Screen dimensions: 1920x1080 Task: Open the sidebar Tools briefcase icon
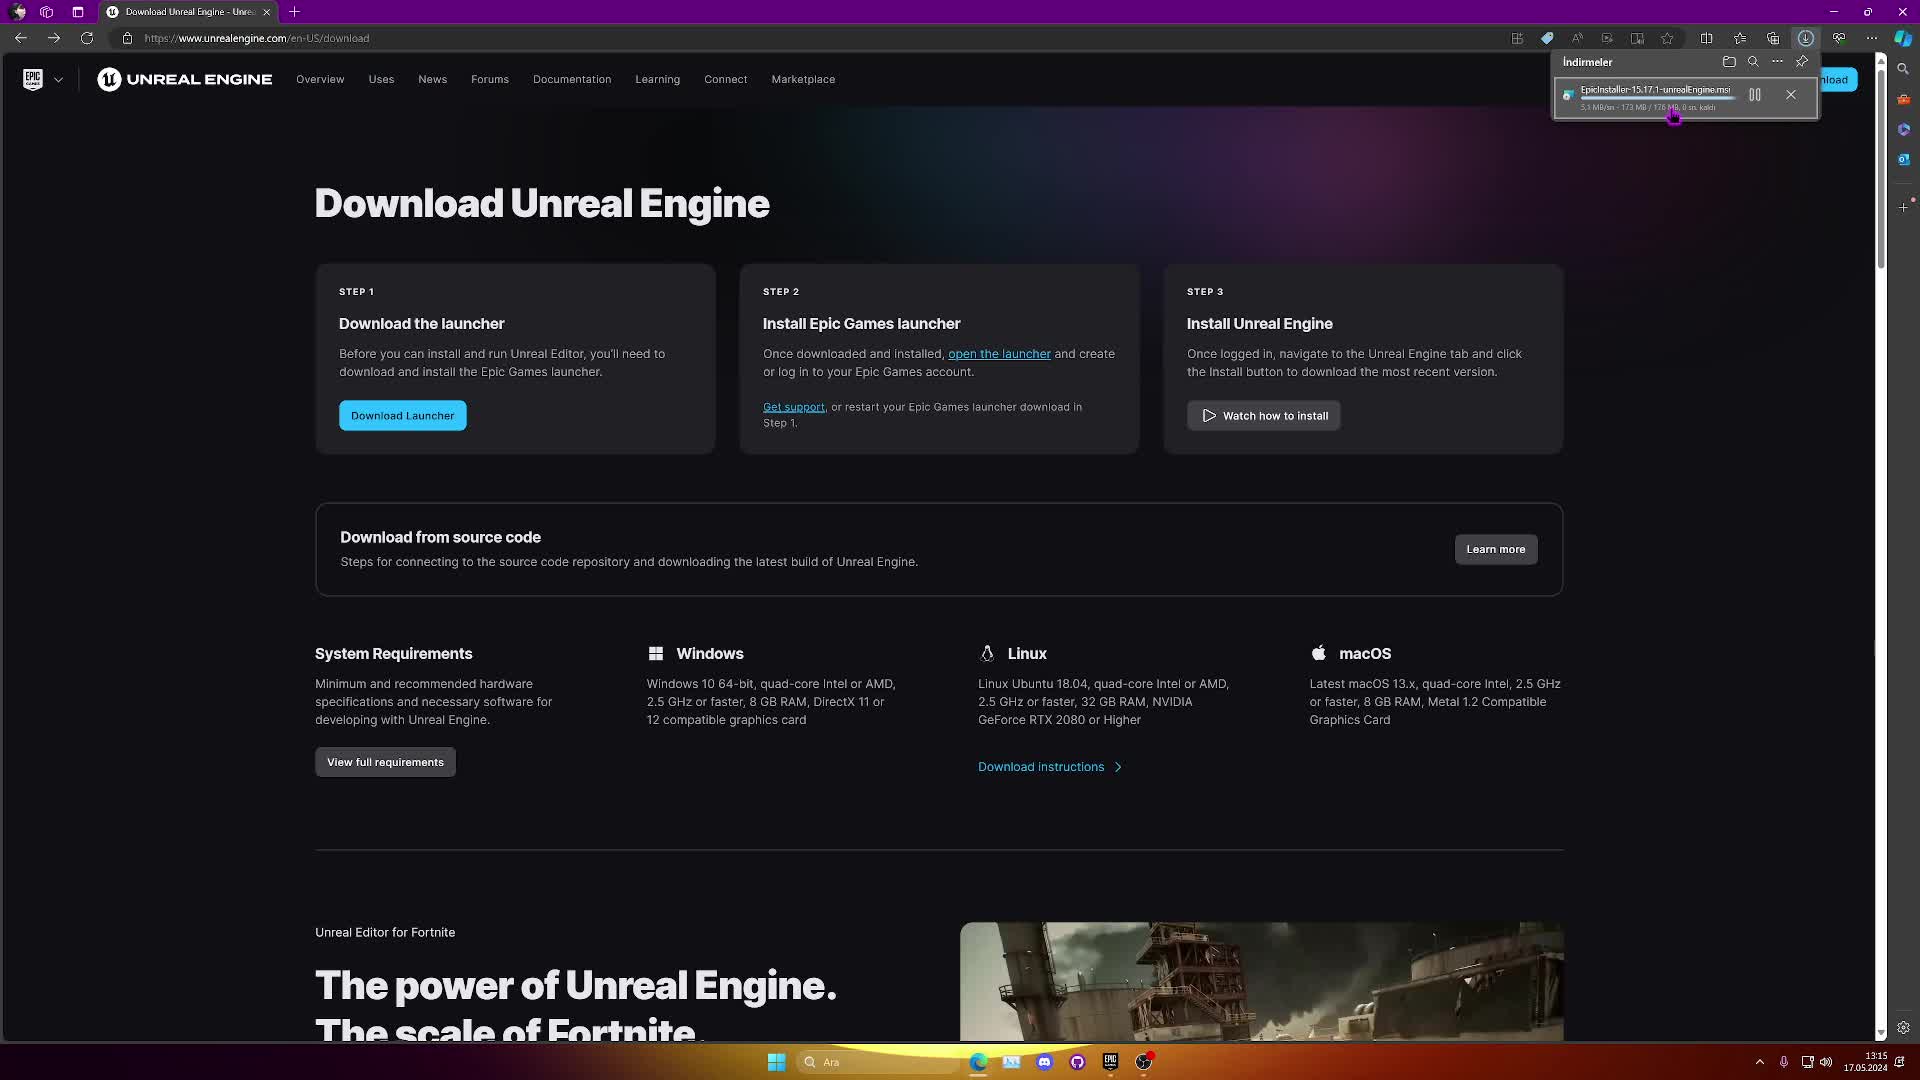click(1903, 99)
